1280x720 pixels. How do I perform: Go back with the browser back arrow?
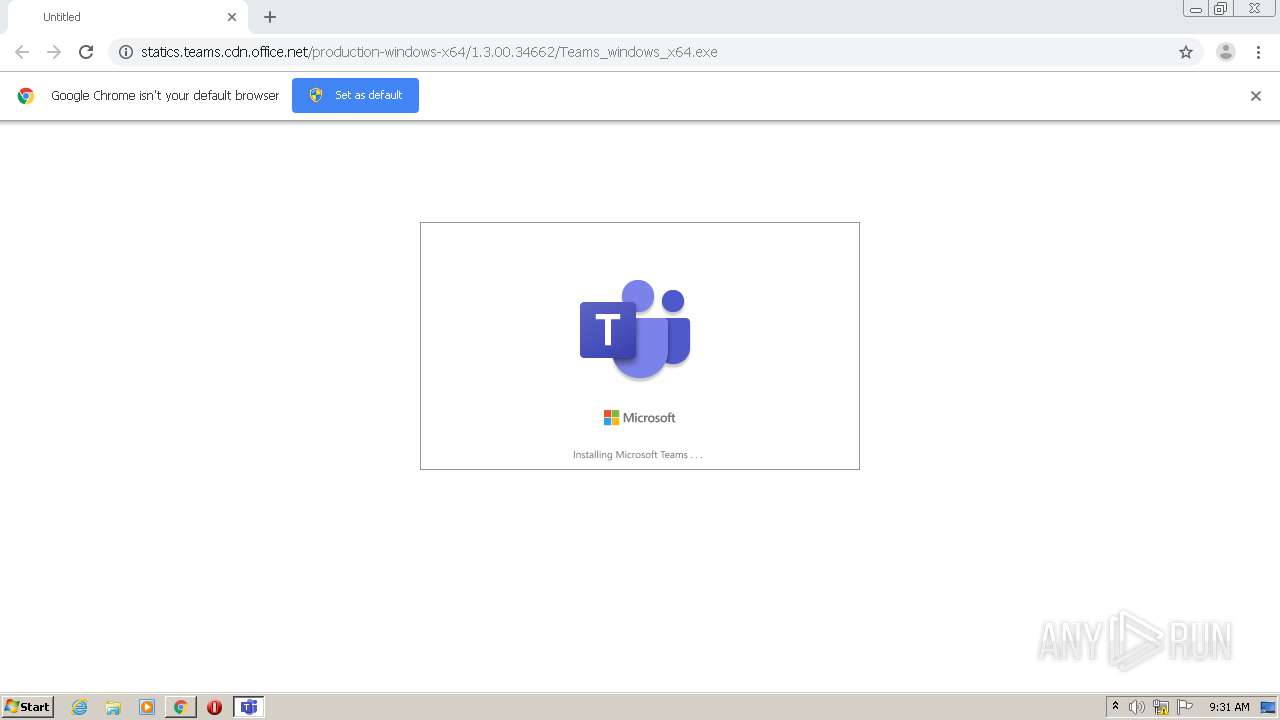22,52
